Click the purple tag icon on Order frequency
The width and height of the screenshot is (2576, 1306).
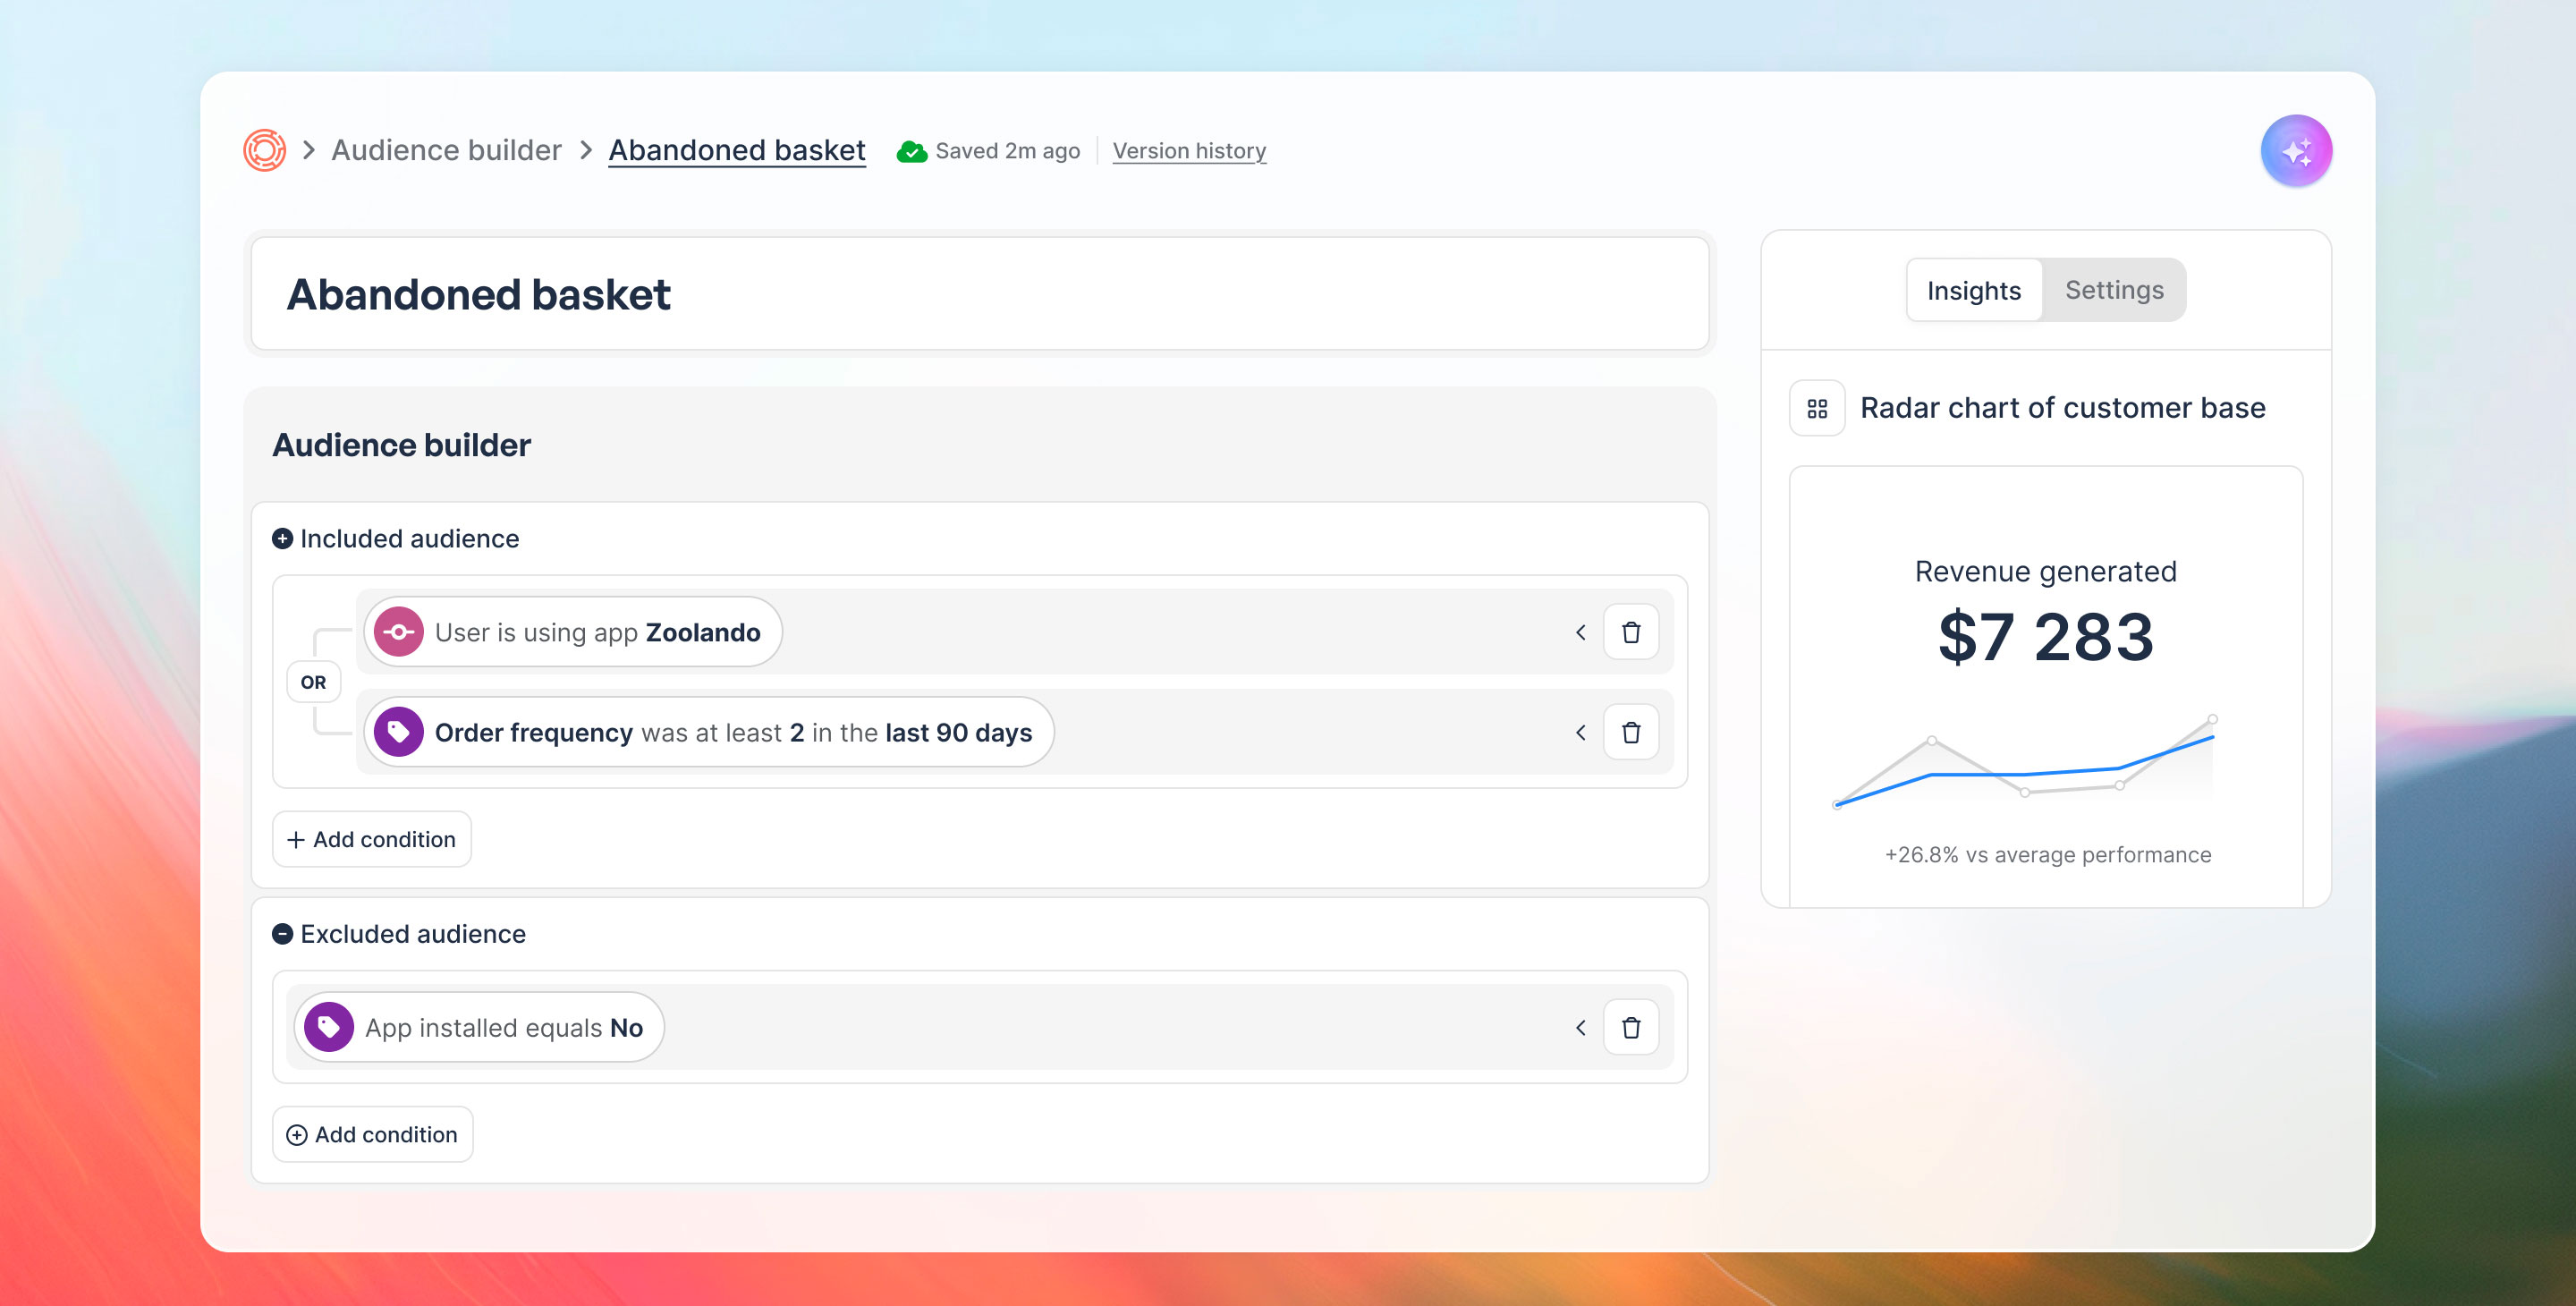point(399,732)
